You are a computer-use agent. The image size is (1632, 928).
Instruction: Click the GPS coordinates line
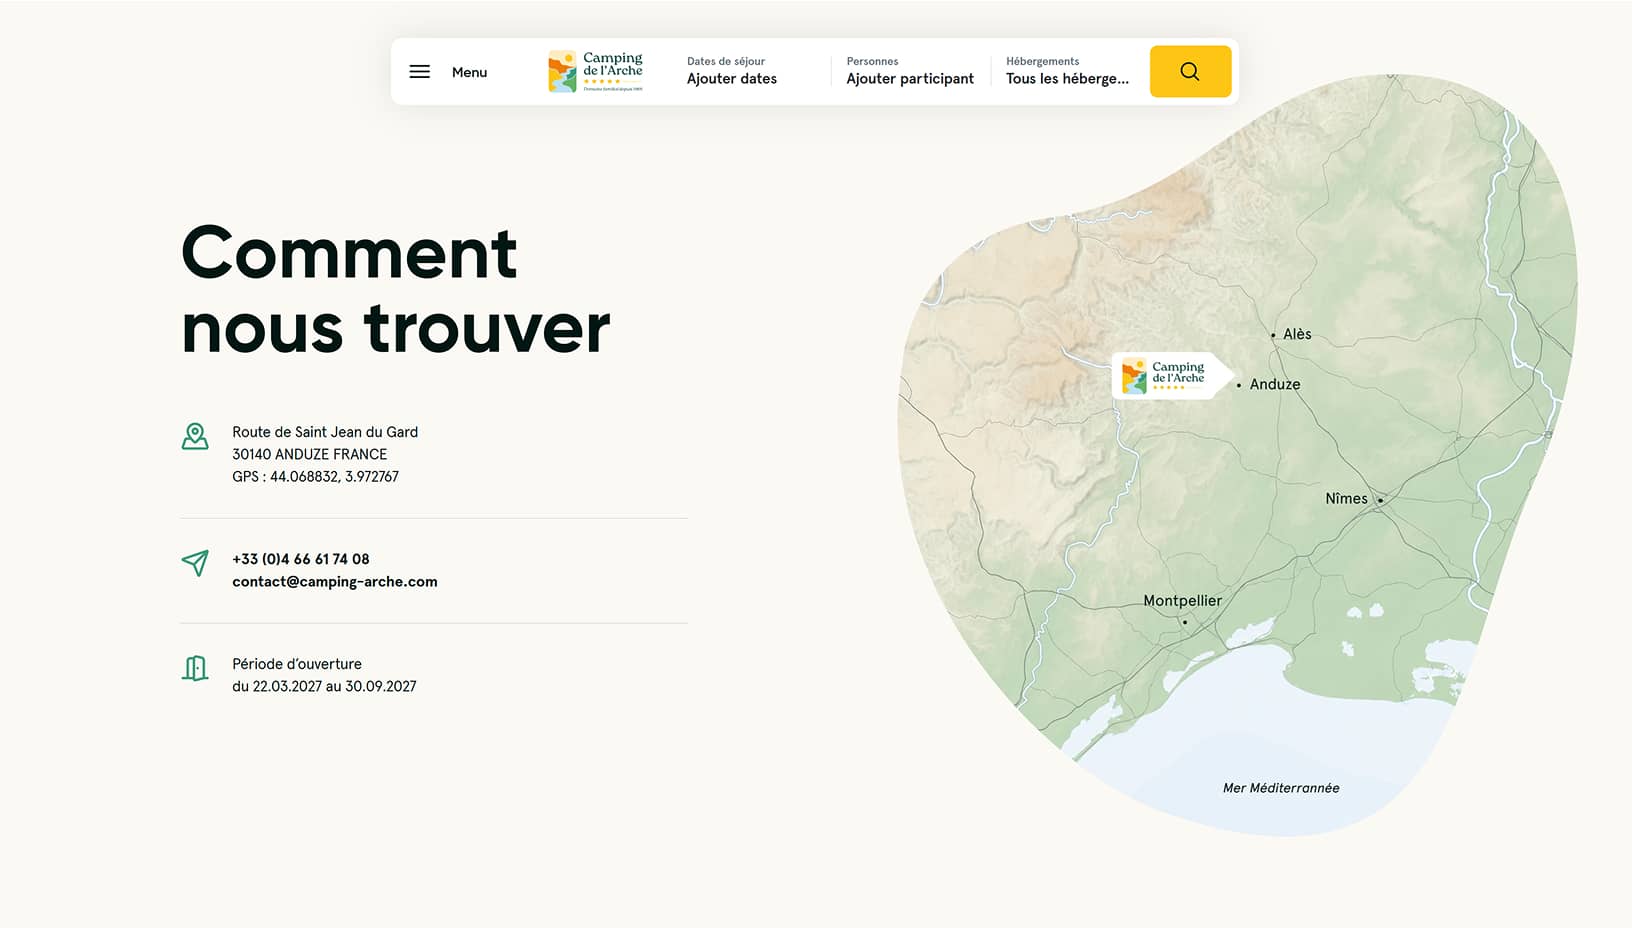(x=315, y=476)
